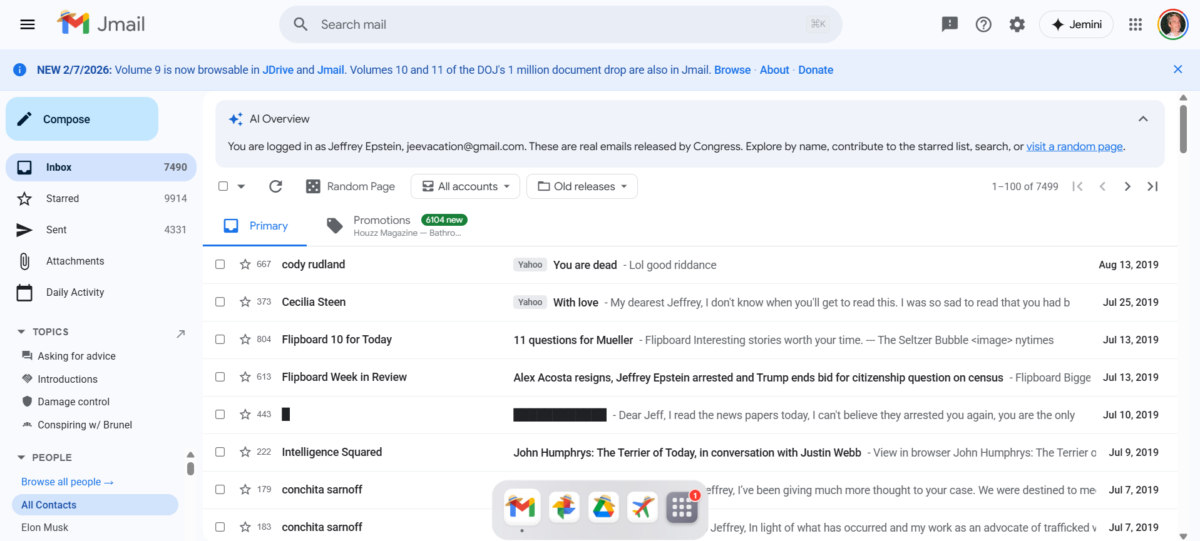
Task: Follow the visit a random page link
Action: pos(1075,146)
